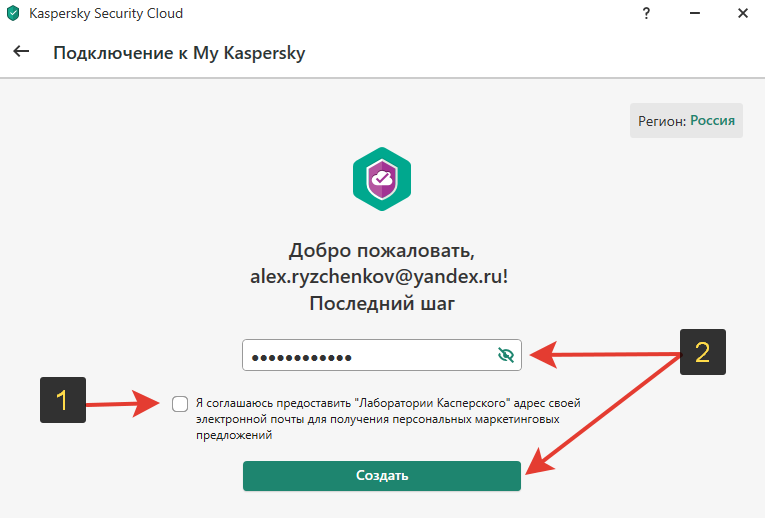765x518 pixels.
Task: Go back using the left arrow
Action: coord(21,51)
